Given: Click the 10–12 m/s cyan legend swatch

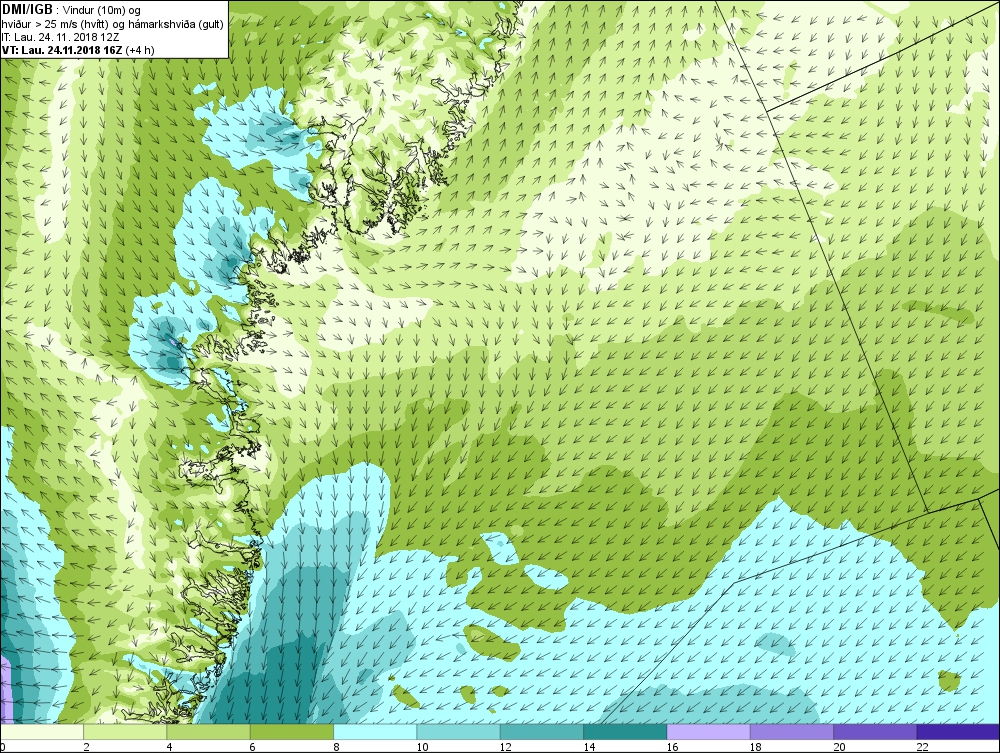Looking at the screenshot, I should pyautogui.click(x=458, y=732).
